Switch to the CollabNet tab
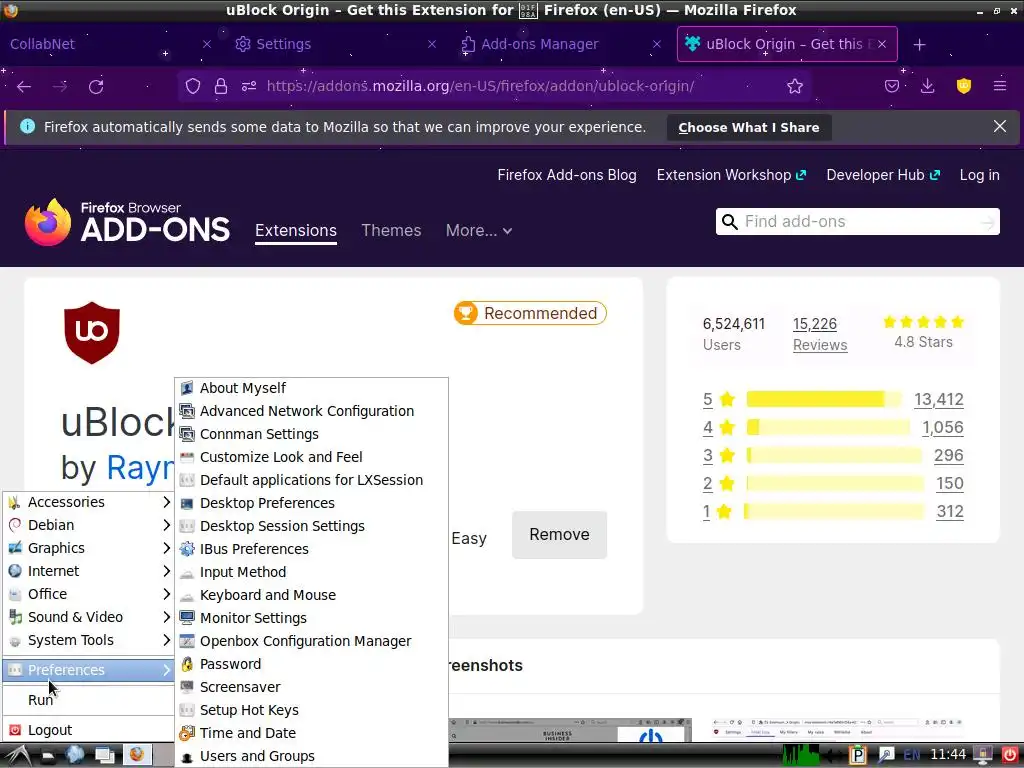The height and width of the screenshot is (768, 1024). (108, 44)
